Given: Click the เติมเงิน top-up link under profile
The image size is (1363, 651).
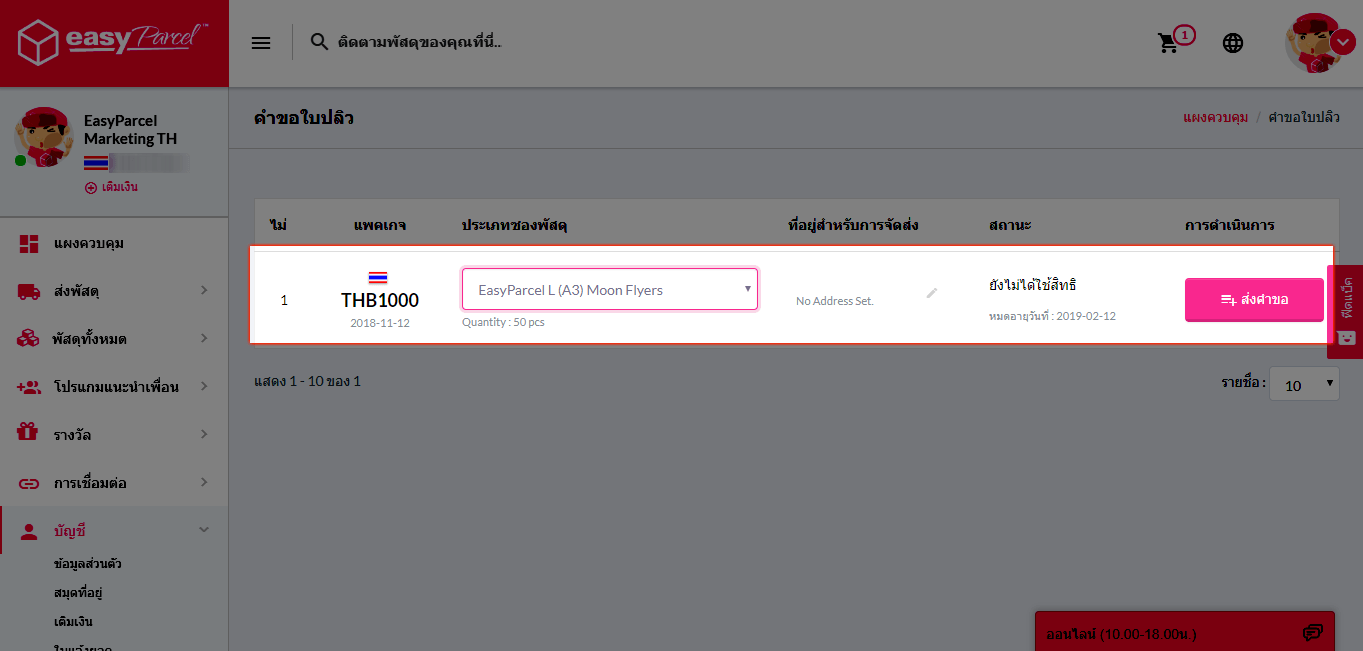Looking at the screenshot, I should [111, 188].
